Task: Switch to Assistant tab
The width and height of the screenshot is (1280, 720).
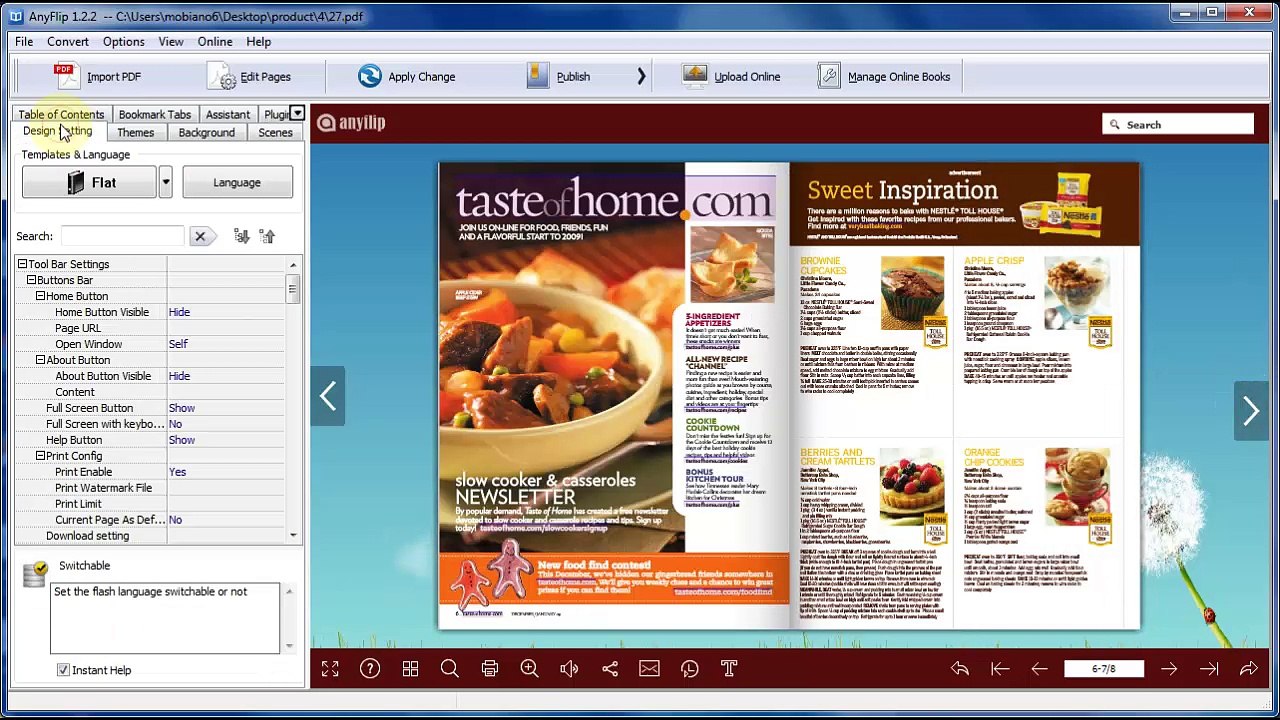Action: click(228, 114)
